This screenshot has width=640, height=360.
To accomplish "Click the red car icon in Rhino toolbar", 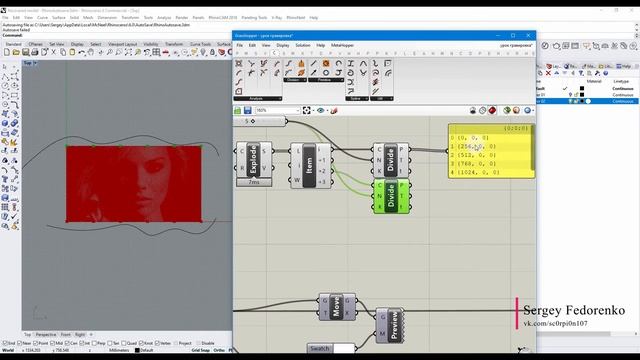I will click(x=166, y=52).
